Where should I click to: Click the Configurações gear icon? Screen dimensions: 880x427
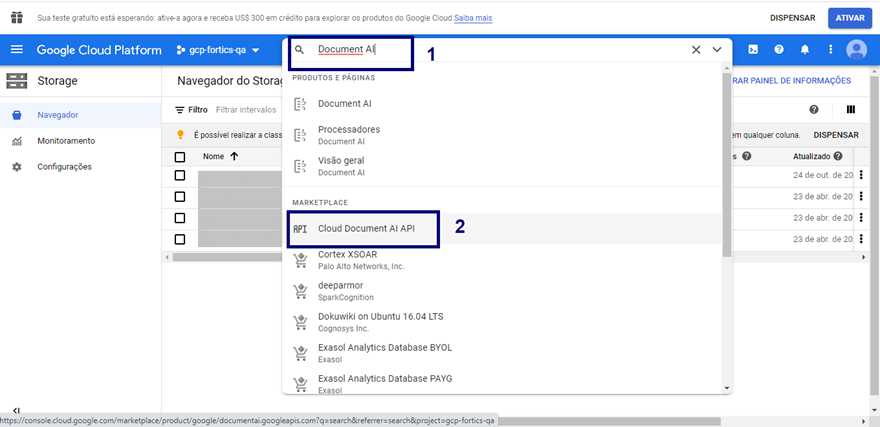[17, 167]
